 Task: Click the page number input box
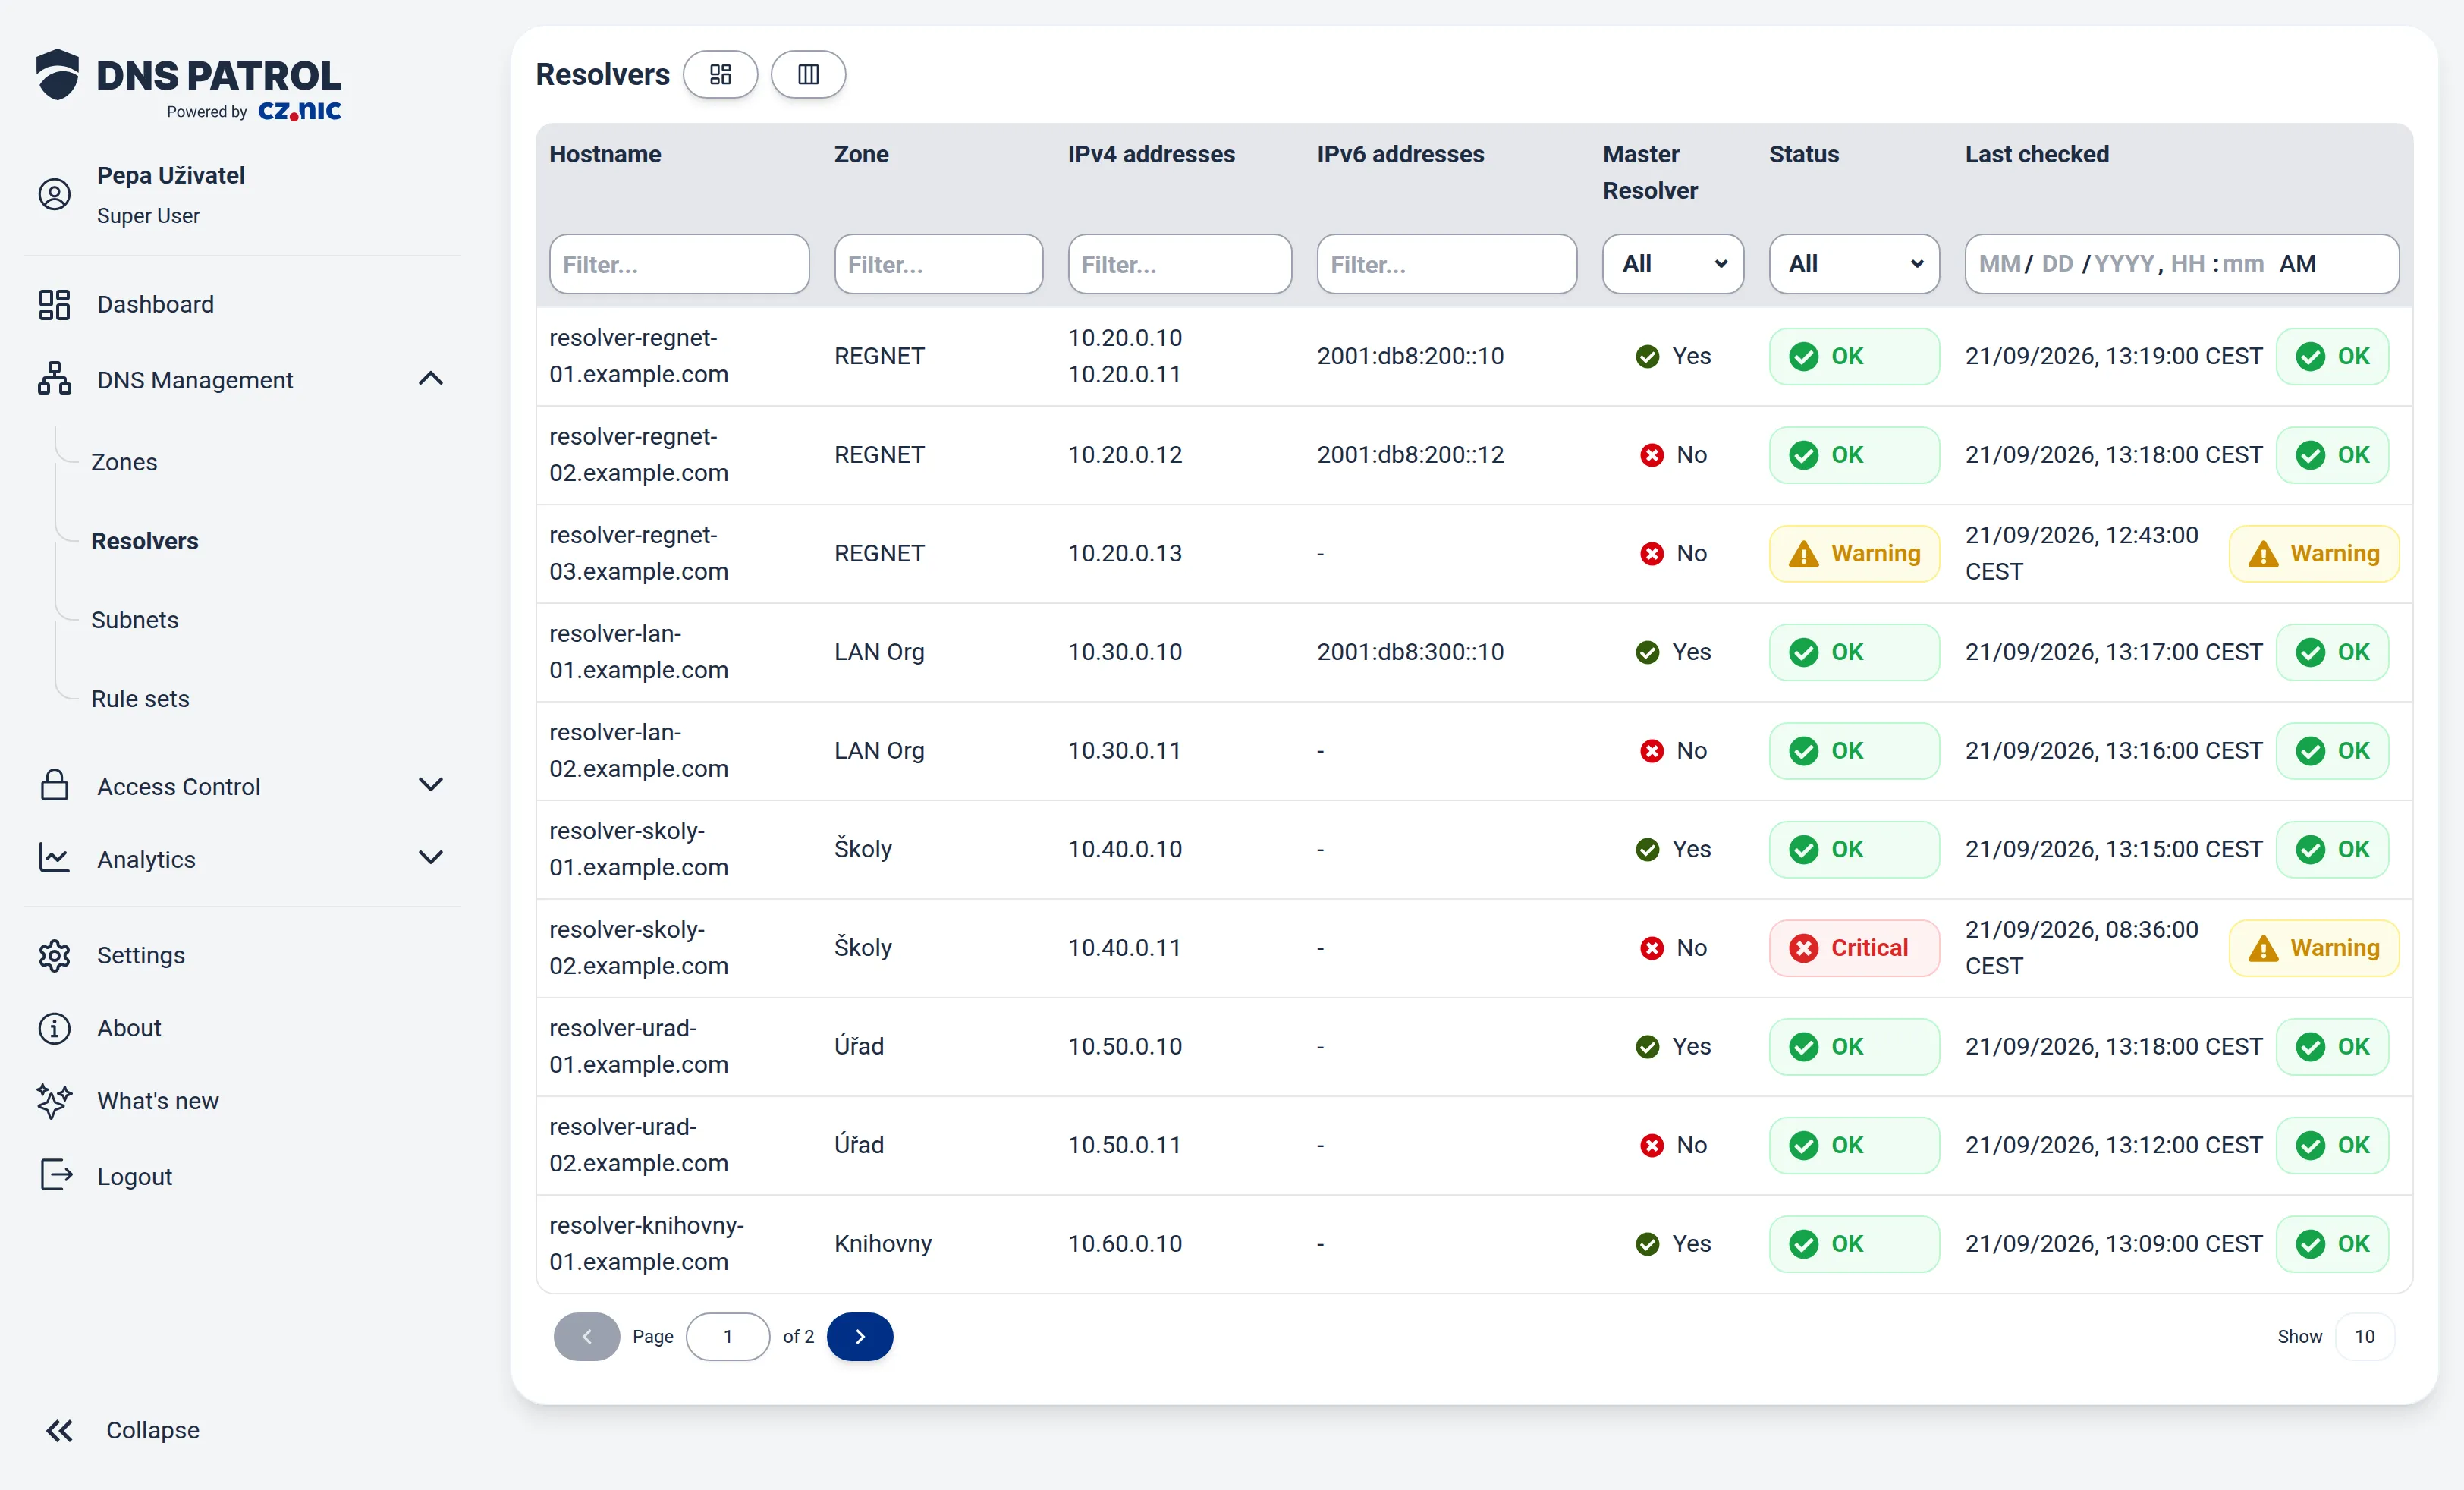(x=728, y=1336)
